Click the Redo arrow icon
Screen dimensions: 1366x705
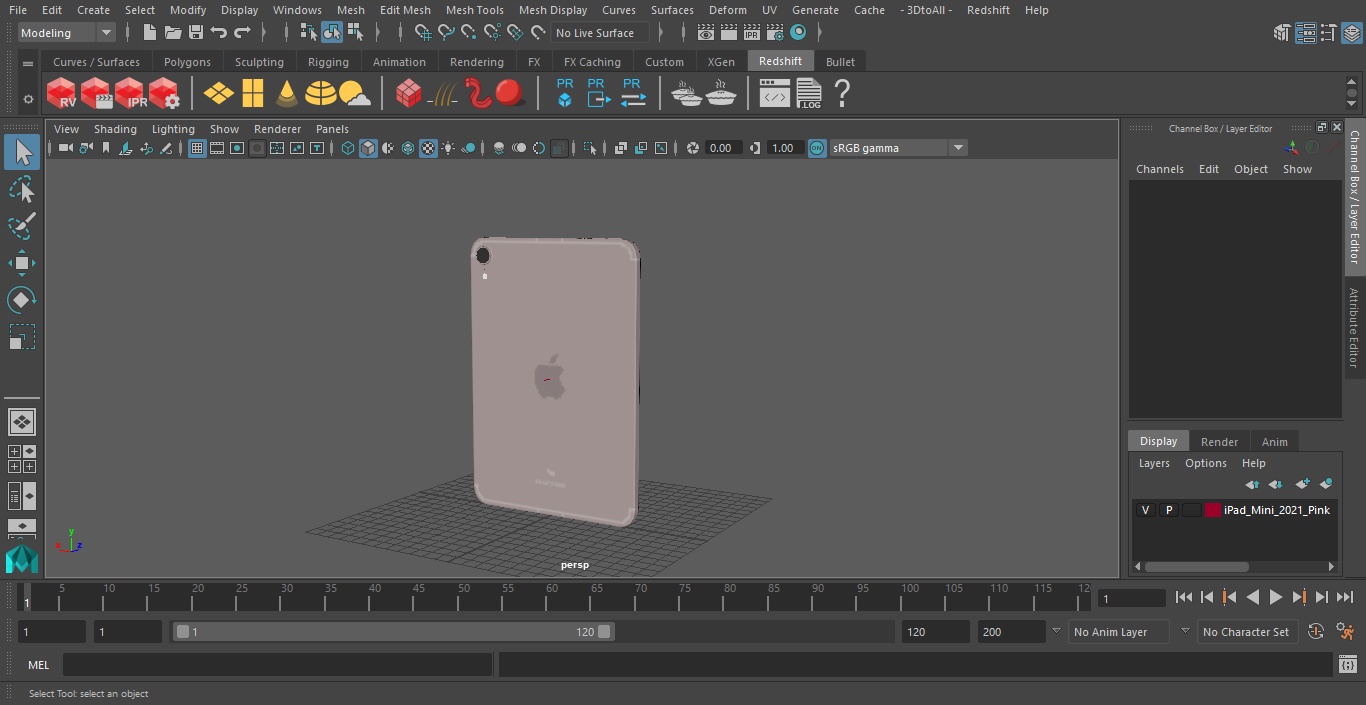[242, 33]
